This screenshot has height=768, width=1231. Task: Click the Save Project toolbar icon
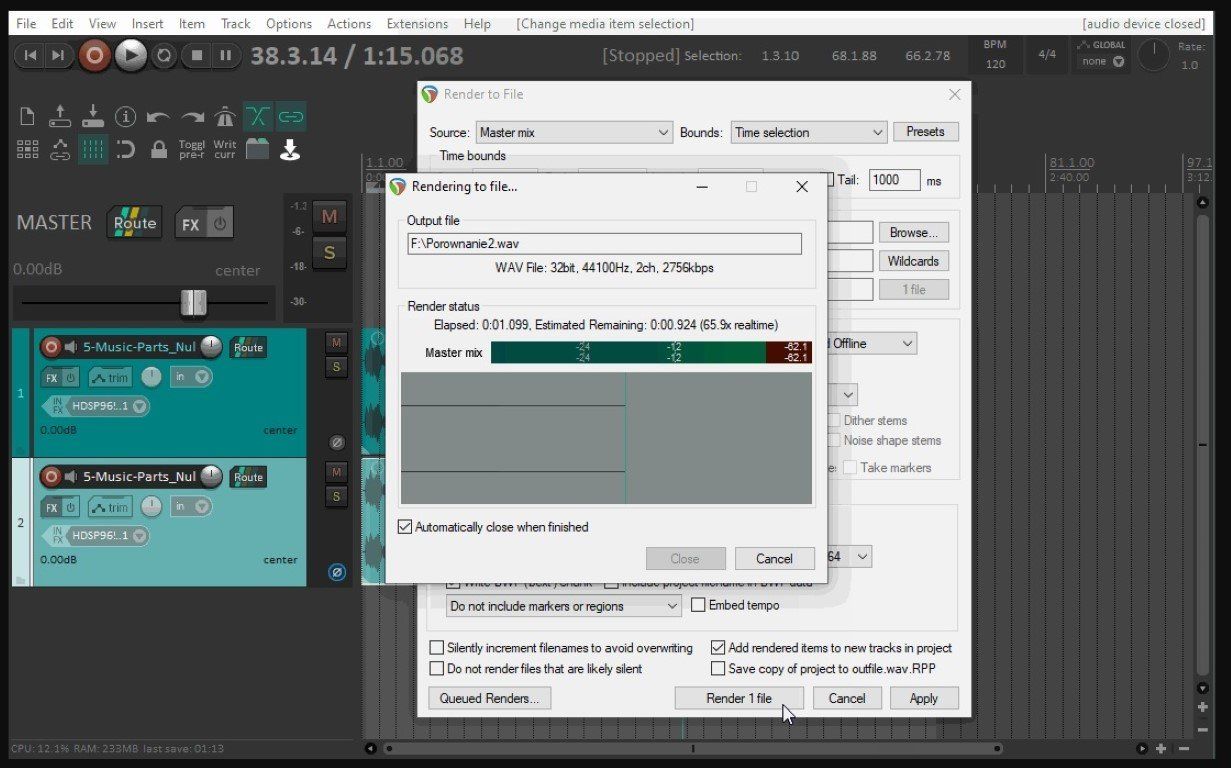point(93,117)
